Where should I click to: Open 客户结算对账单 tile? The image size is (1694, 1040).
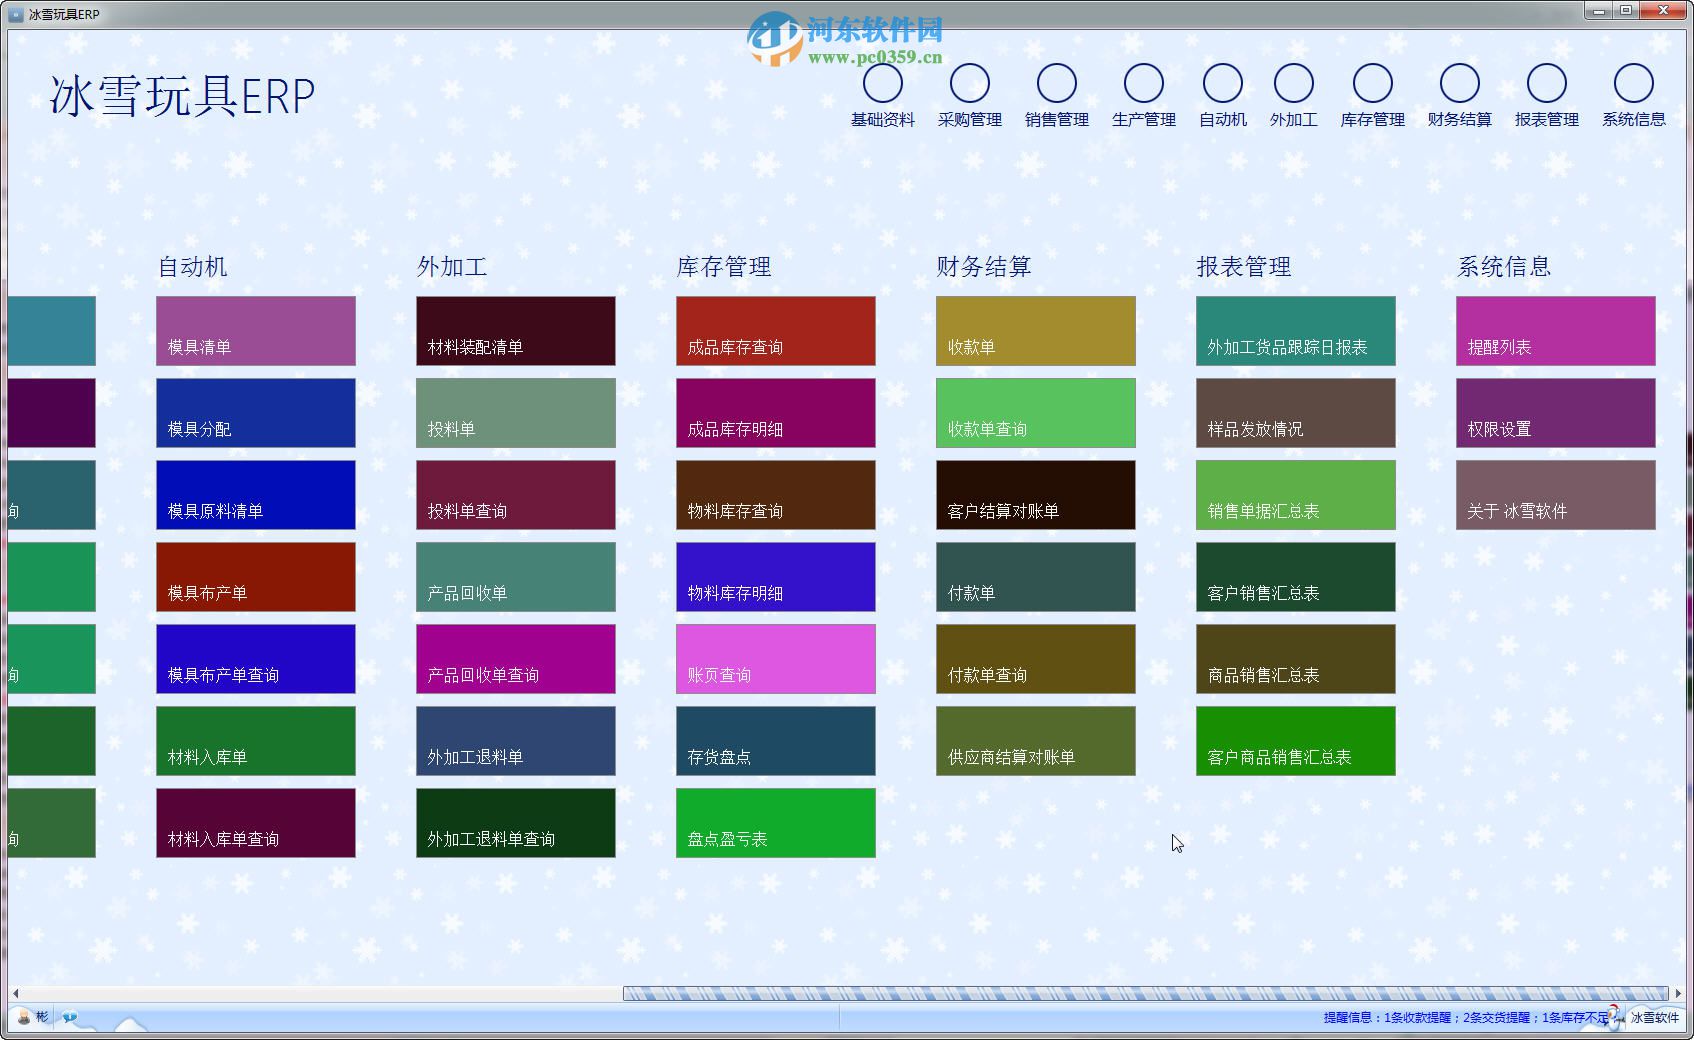click(x=1036, y=495)
